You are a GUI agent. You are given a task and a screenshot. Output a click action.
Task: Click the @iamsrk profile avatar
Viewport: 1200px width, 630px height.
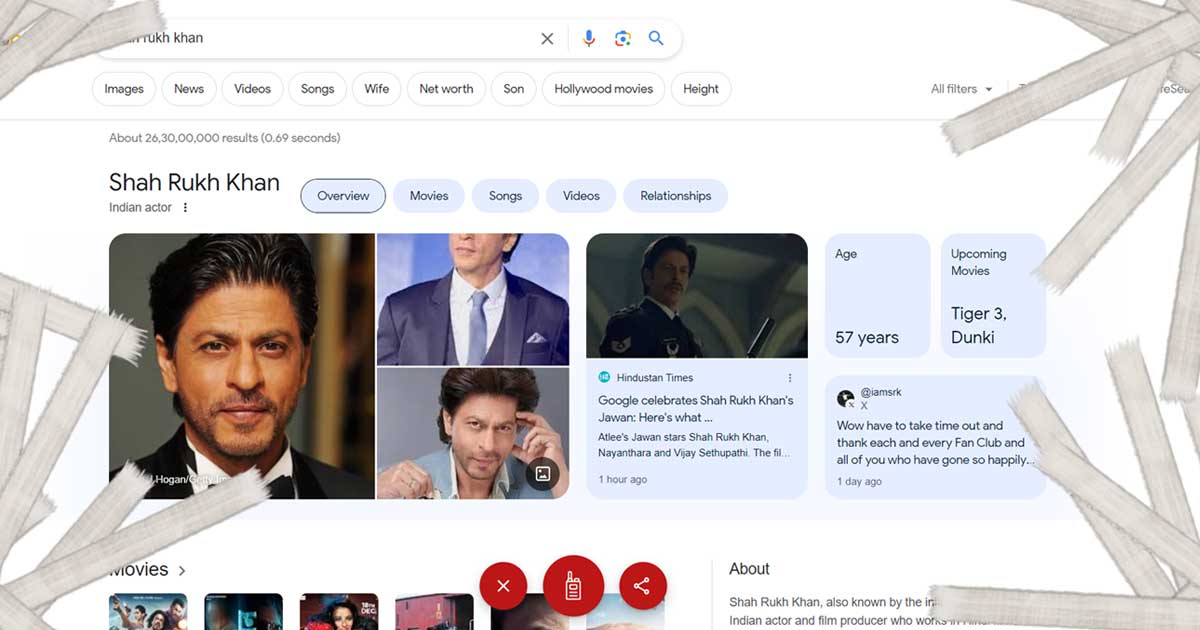846,398
